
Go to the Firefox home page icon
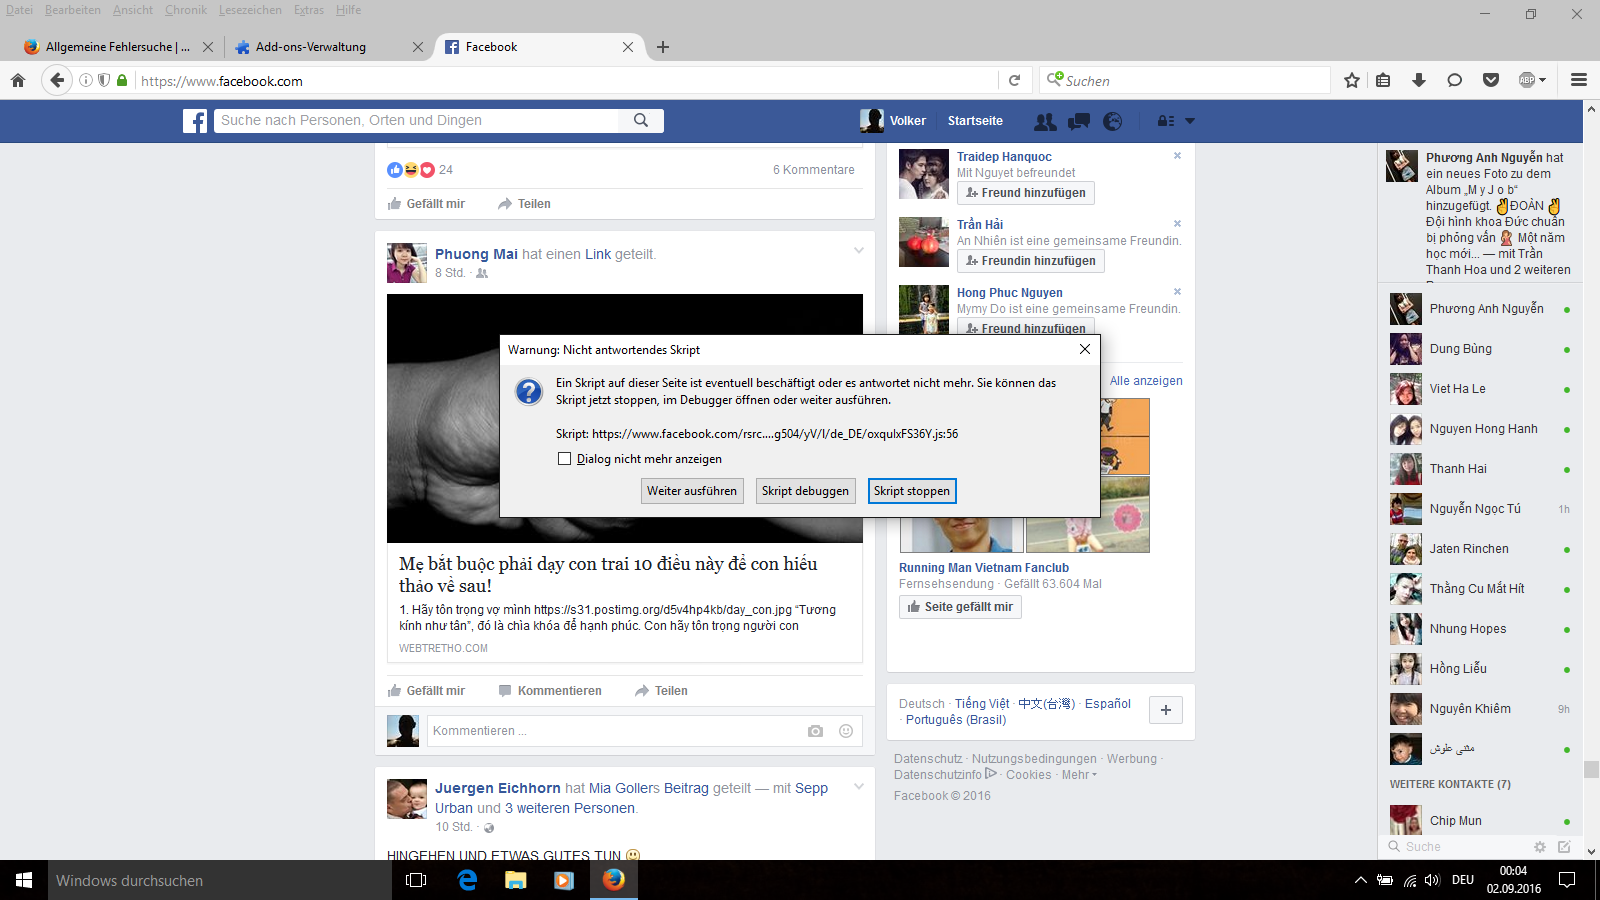click(x=18, y=81)
